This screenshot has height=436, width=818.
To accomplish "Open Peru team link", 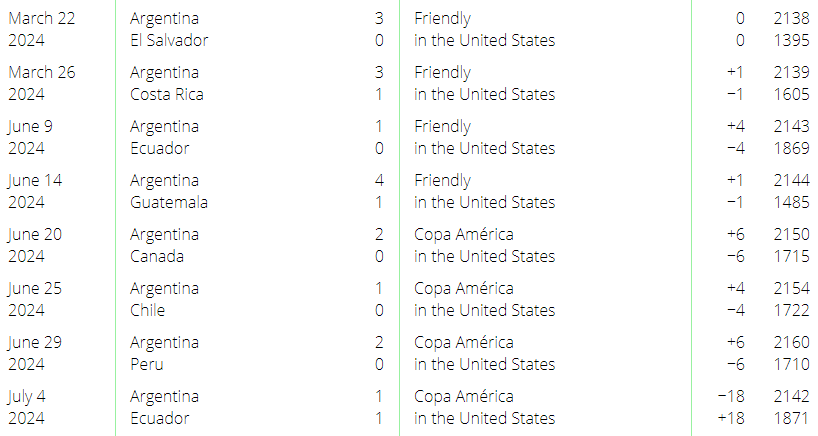I will point(147,365).
